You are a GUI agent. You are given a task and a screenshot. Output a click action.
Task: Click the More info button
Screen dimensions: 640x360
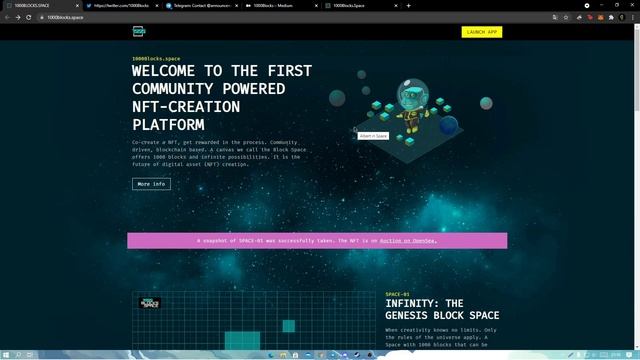pyautogui.click(x=151, y=184)
